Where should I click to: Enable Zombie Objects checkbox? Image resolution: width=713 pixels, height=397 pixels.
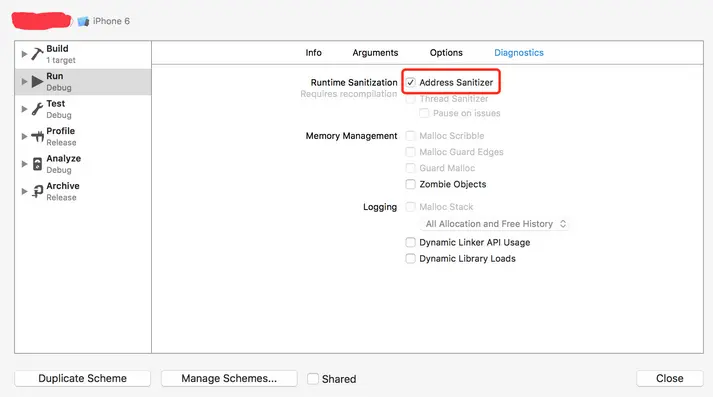411,184
